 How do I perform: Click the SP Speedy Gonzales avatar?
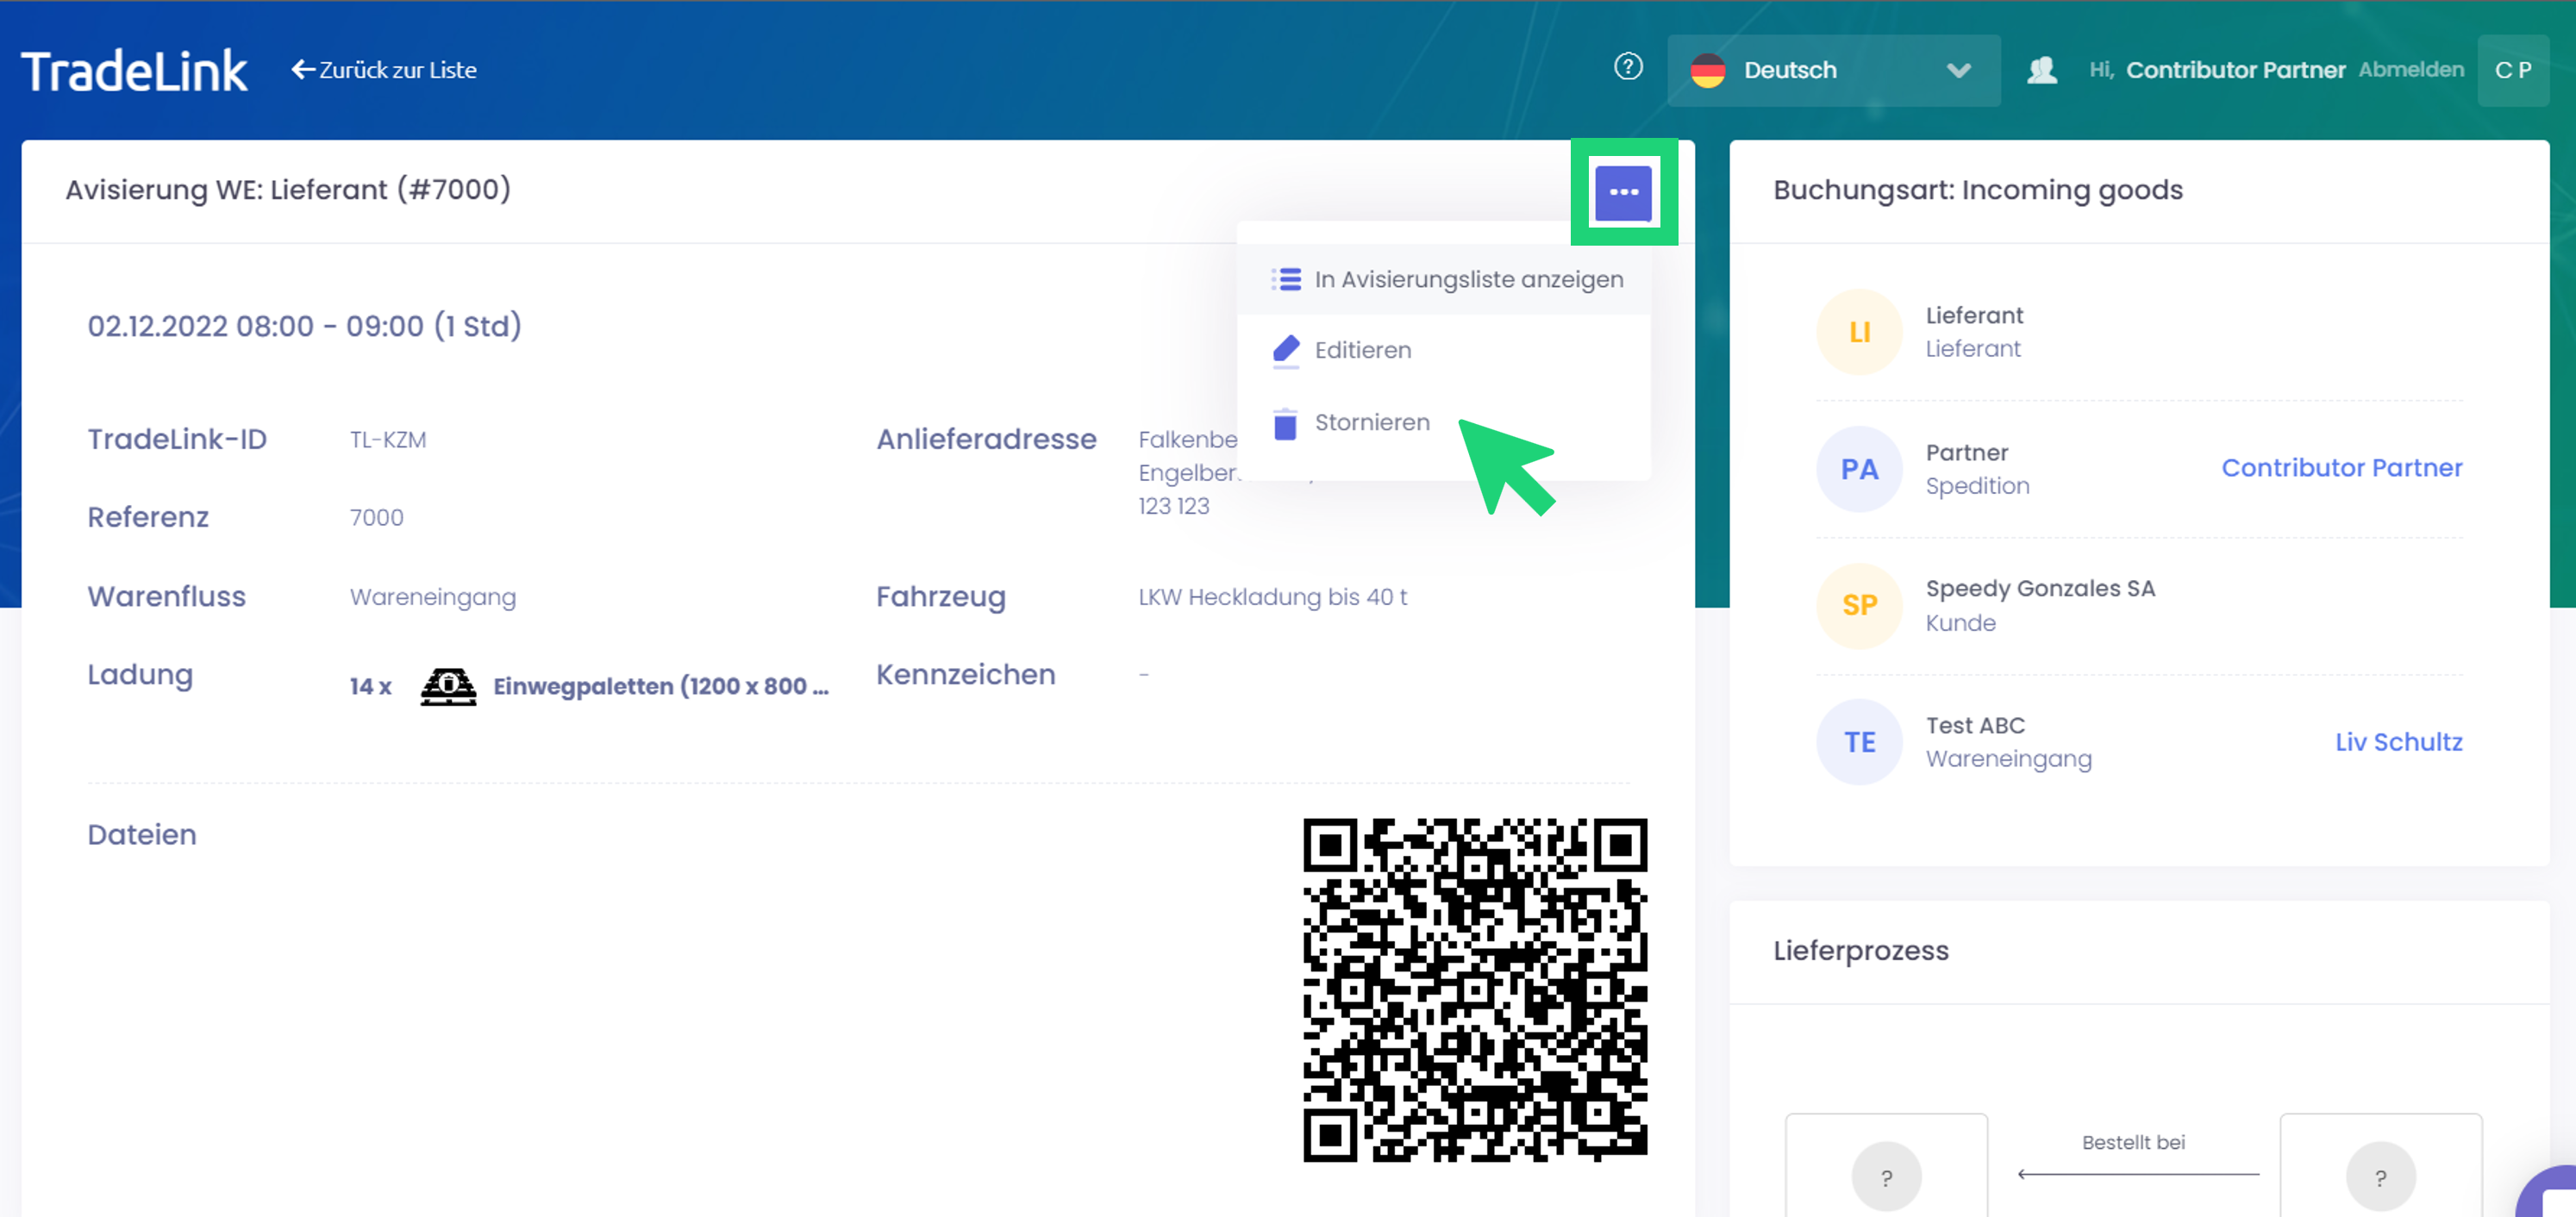[x=1858, y=605]
